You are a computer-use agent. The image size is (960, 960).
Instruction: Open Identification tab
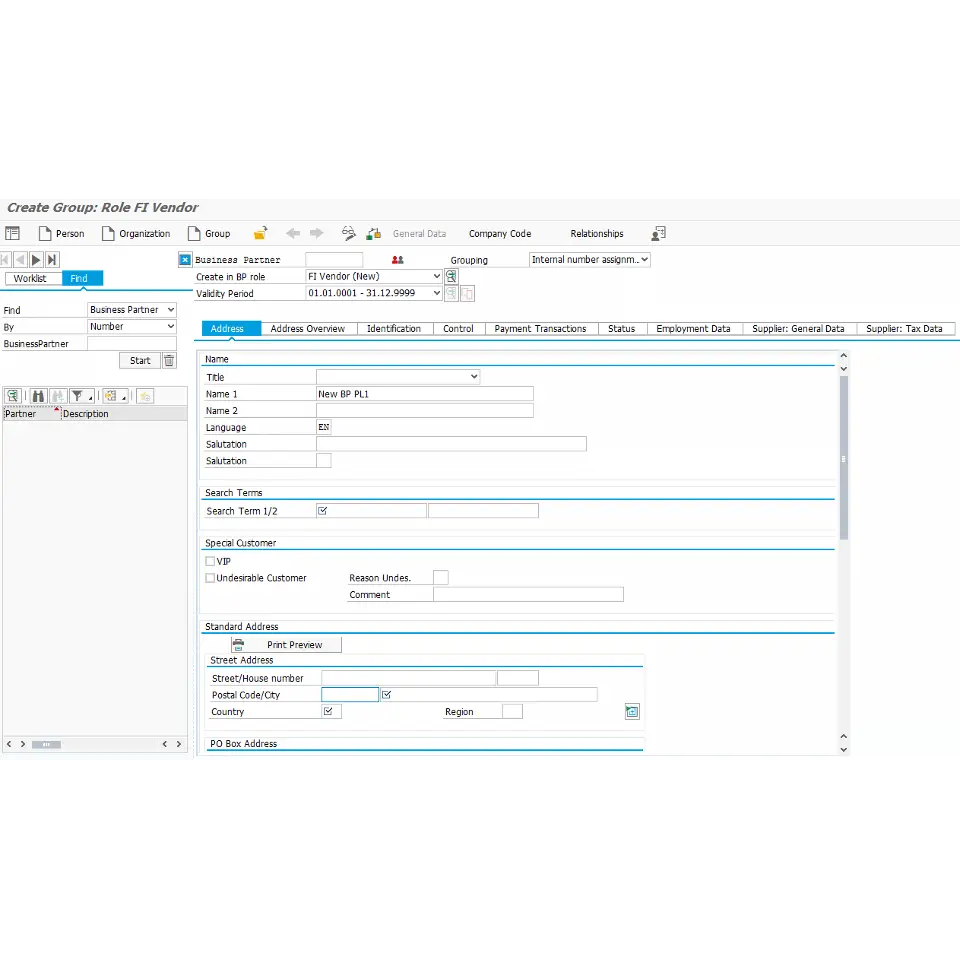pyautogui.click(x=394, y=329)
